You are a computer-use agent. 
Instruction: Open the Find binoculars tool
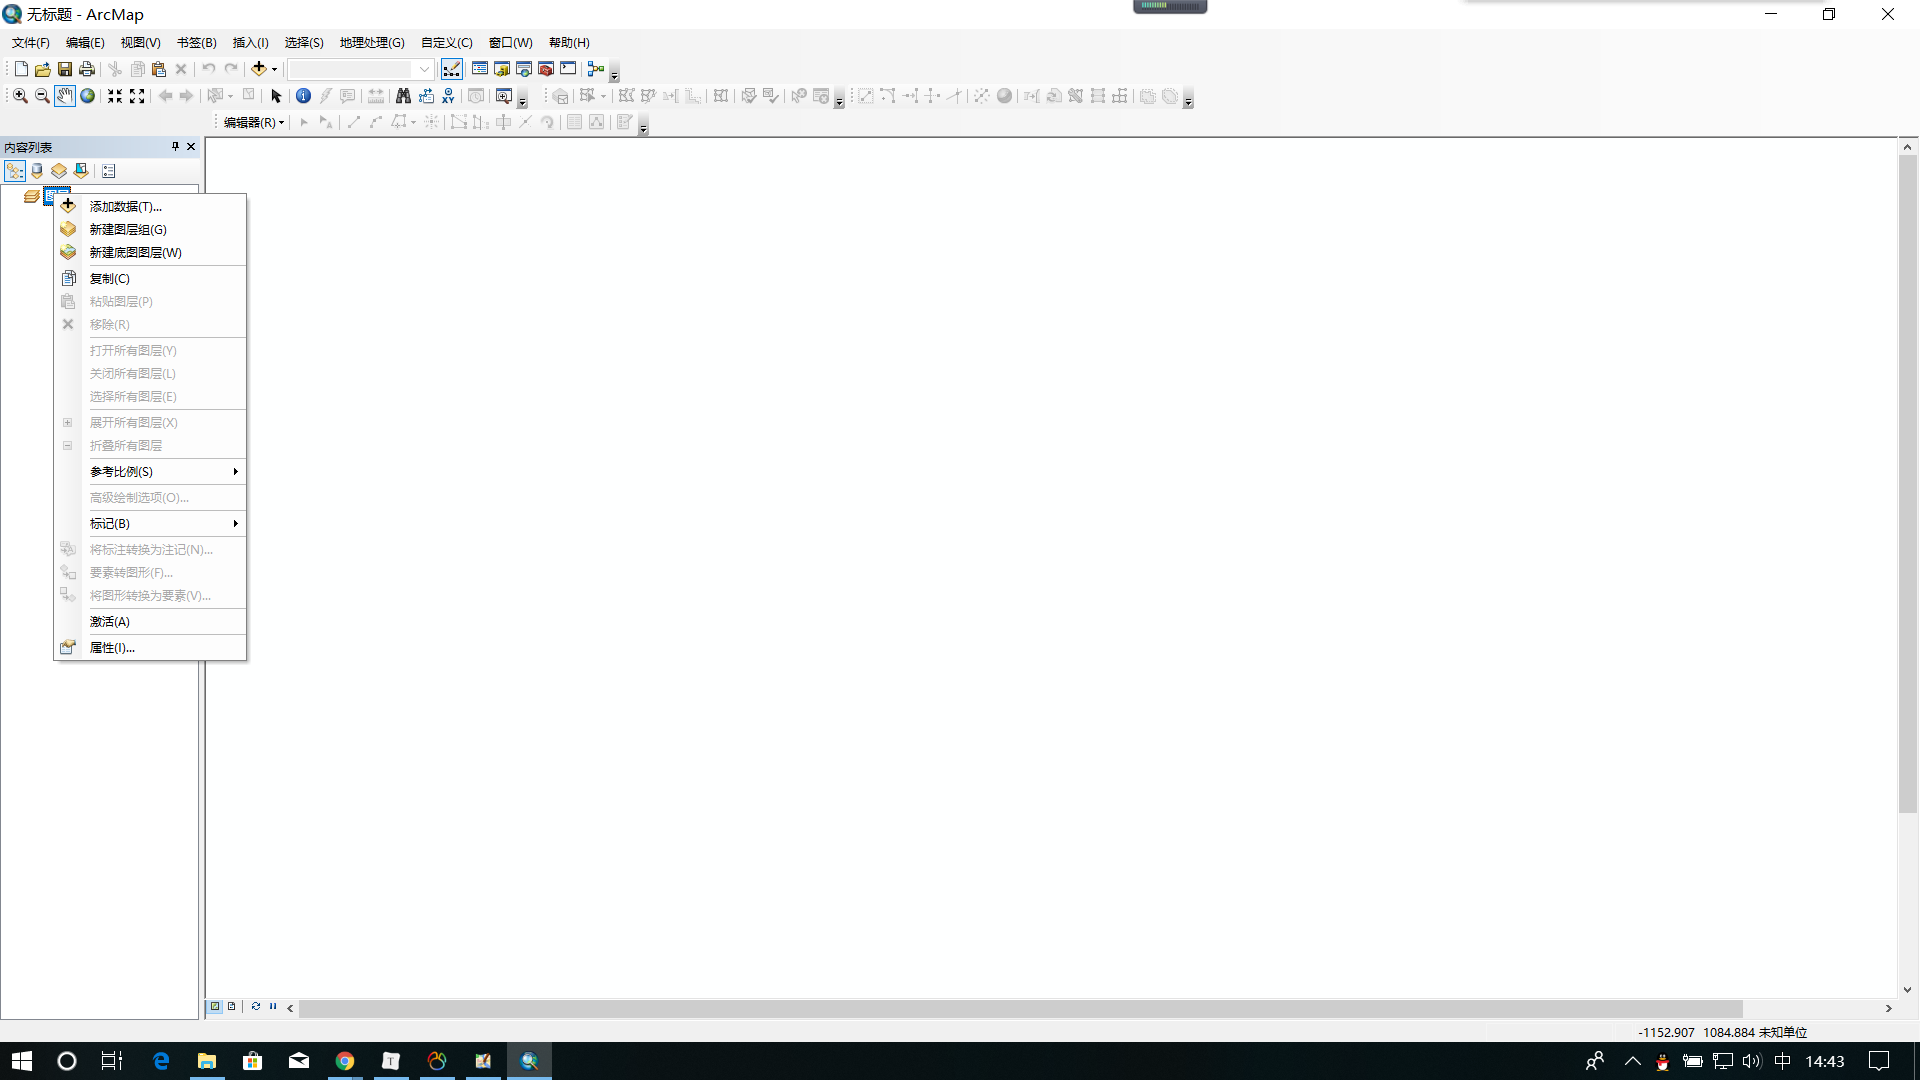click(403, 96)
